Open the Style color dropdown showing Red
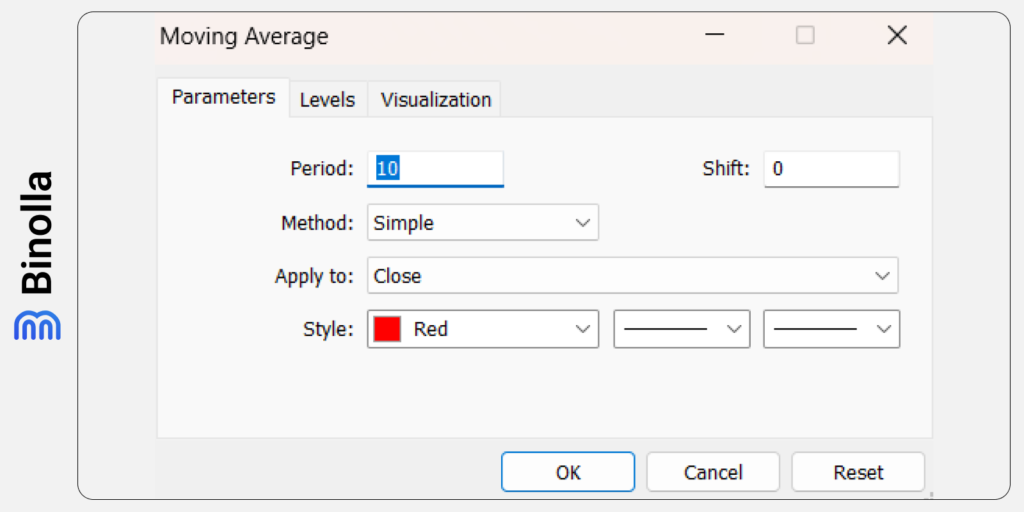The image size is (1024, 512). (483, 329)
